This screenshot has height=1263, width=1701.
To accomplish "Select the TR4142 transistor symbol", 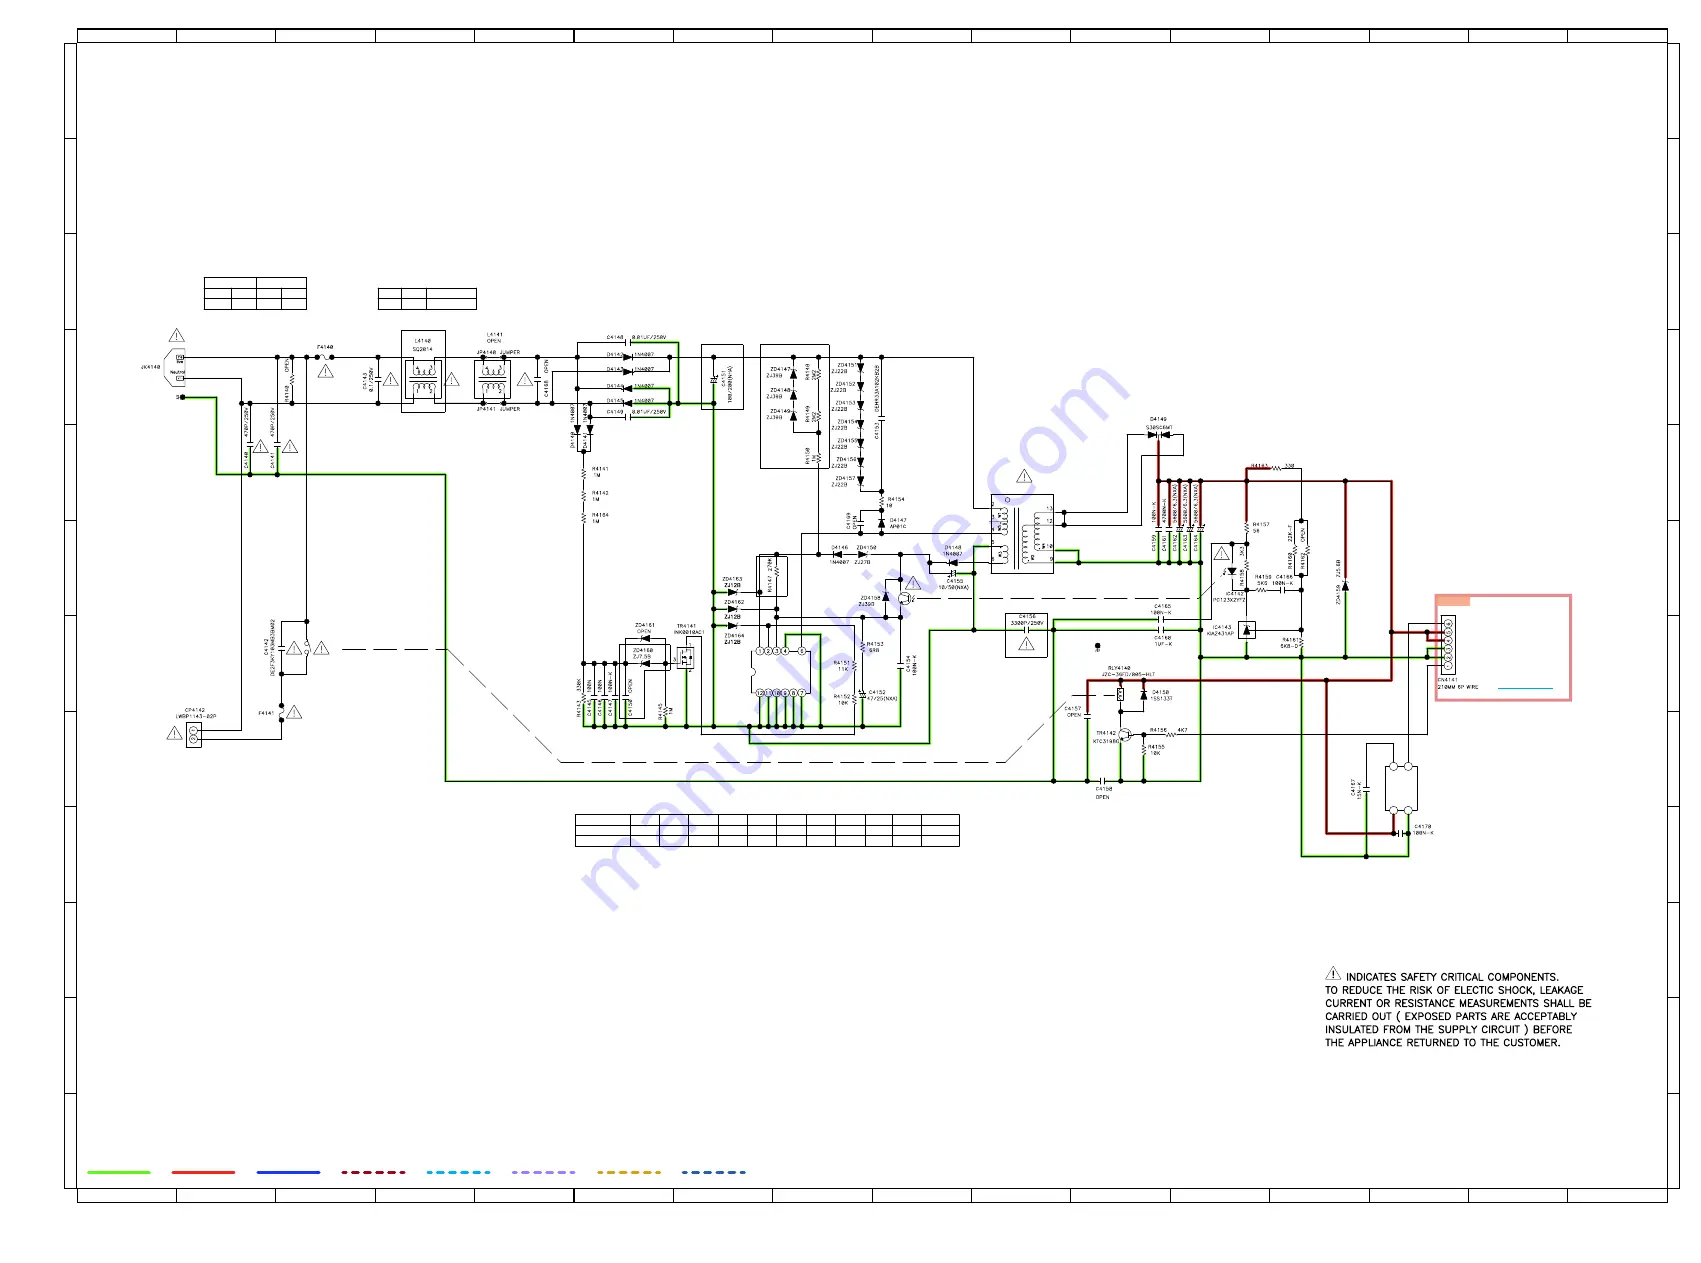I will point(1125,735).
